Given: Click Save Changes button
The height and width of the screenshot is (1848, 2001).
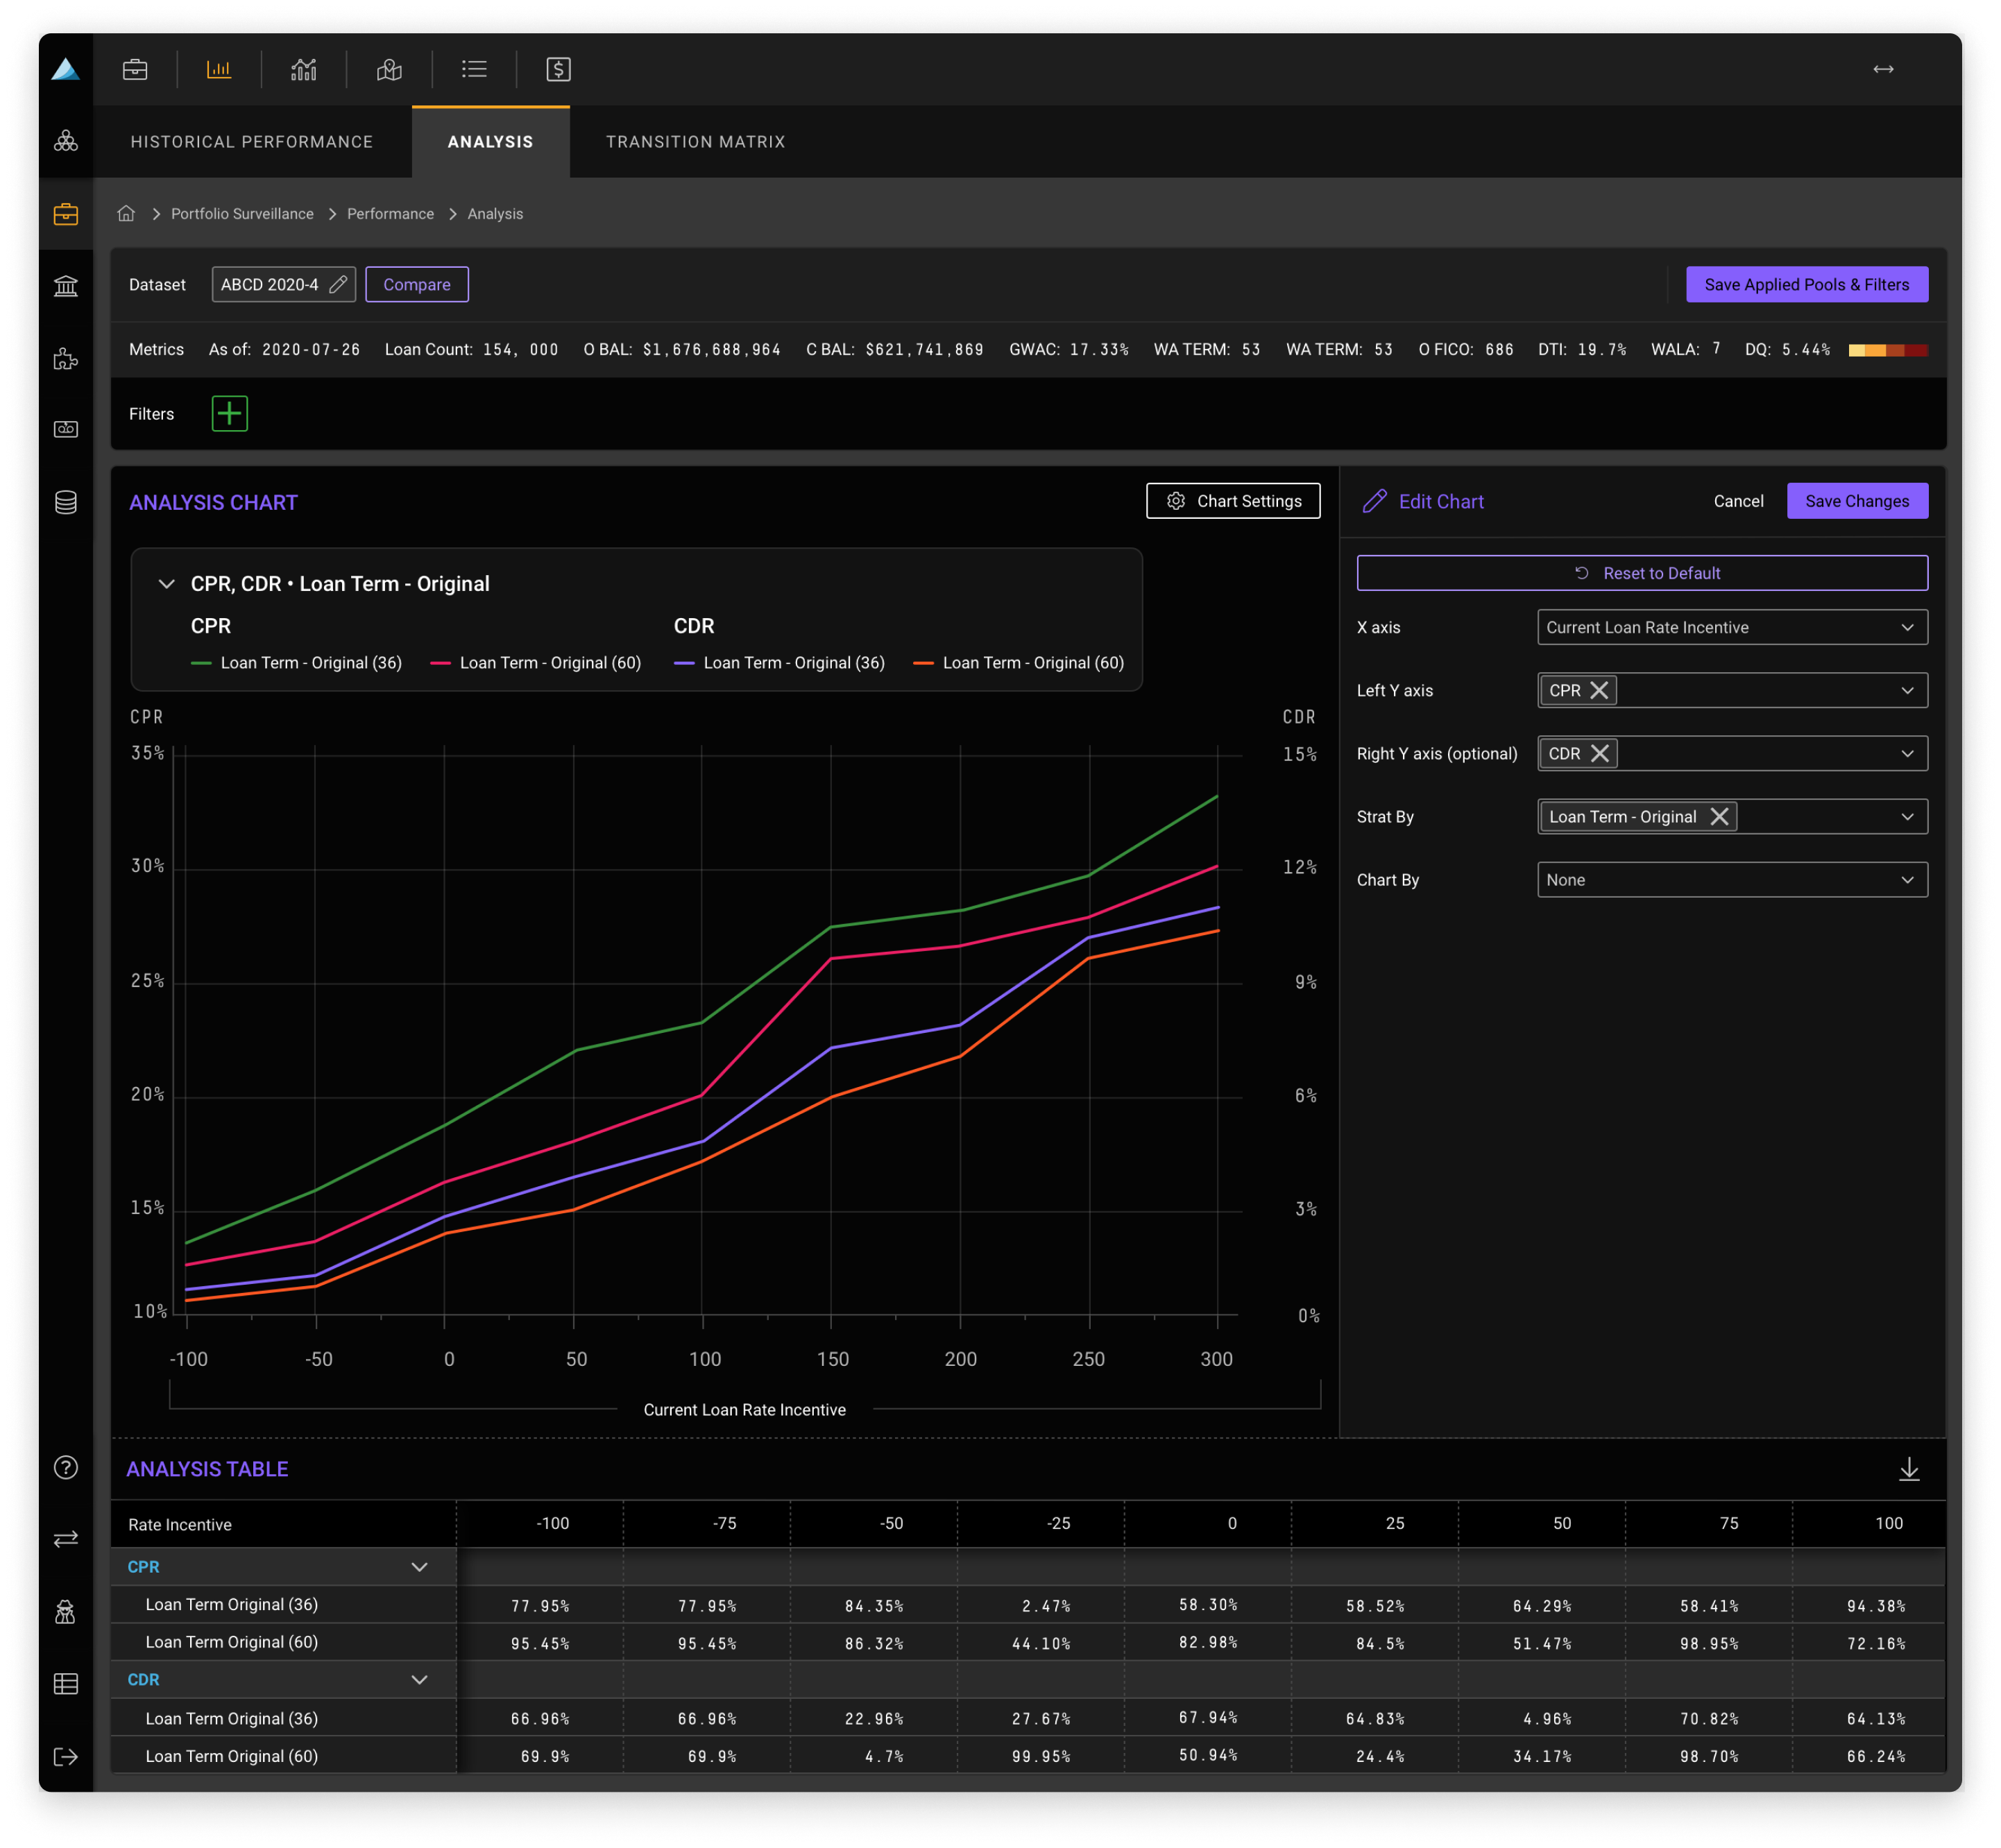Looking at the screenshot, I should tap(1857, 500).
